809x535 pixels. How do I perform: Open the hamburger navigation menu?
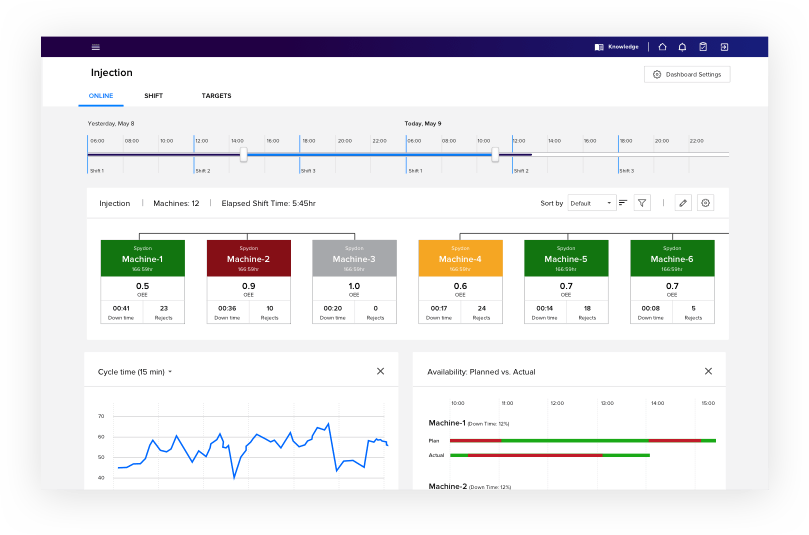pos(96,47)
